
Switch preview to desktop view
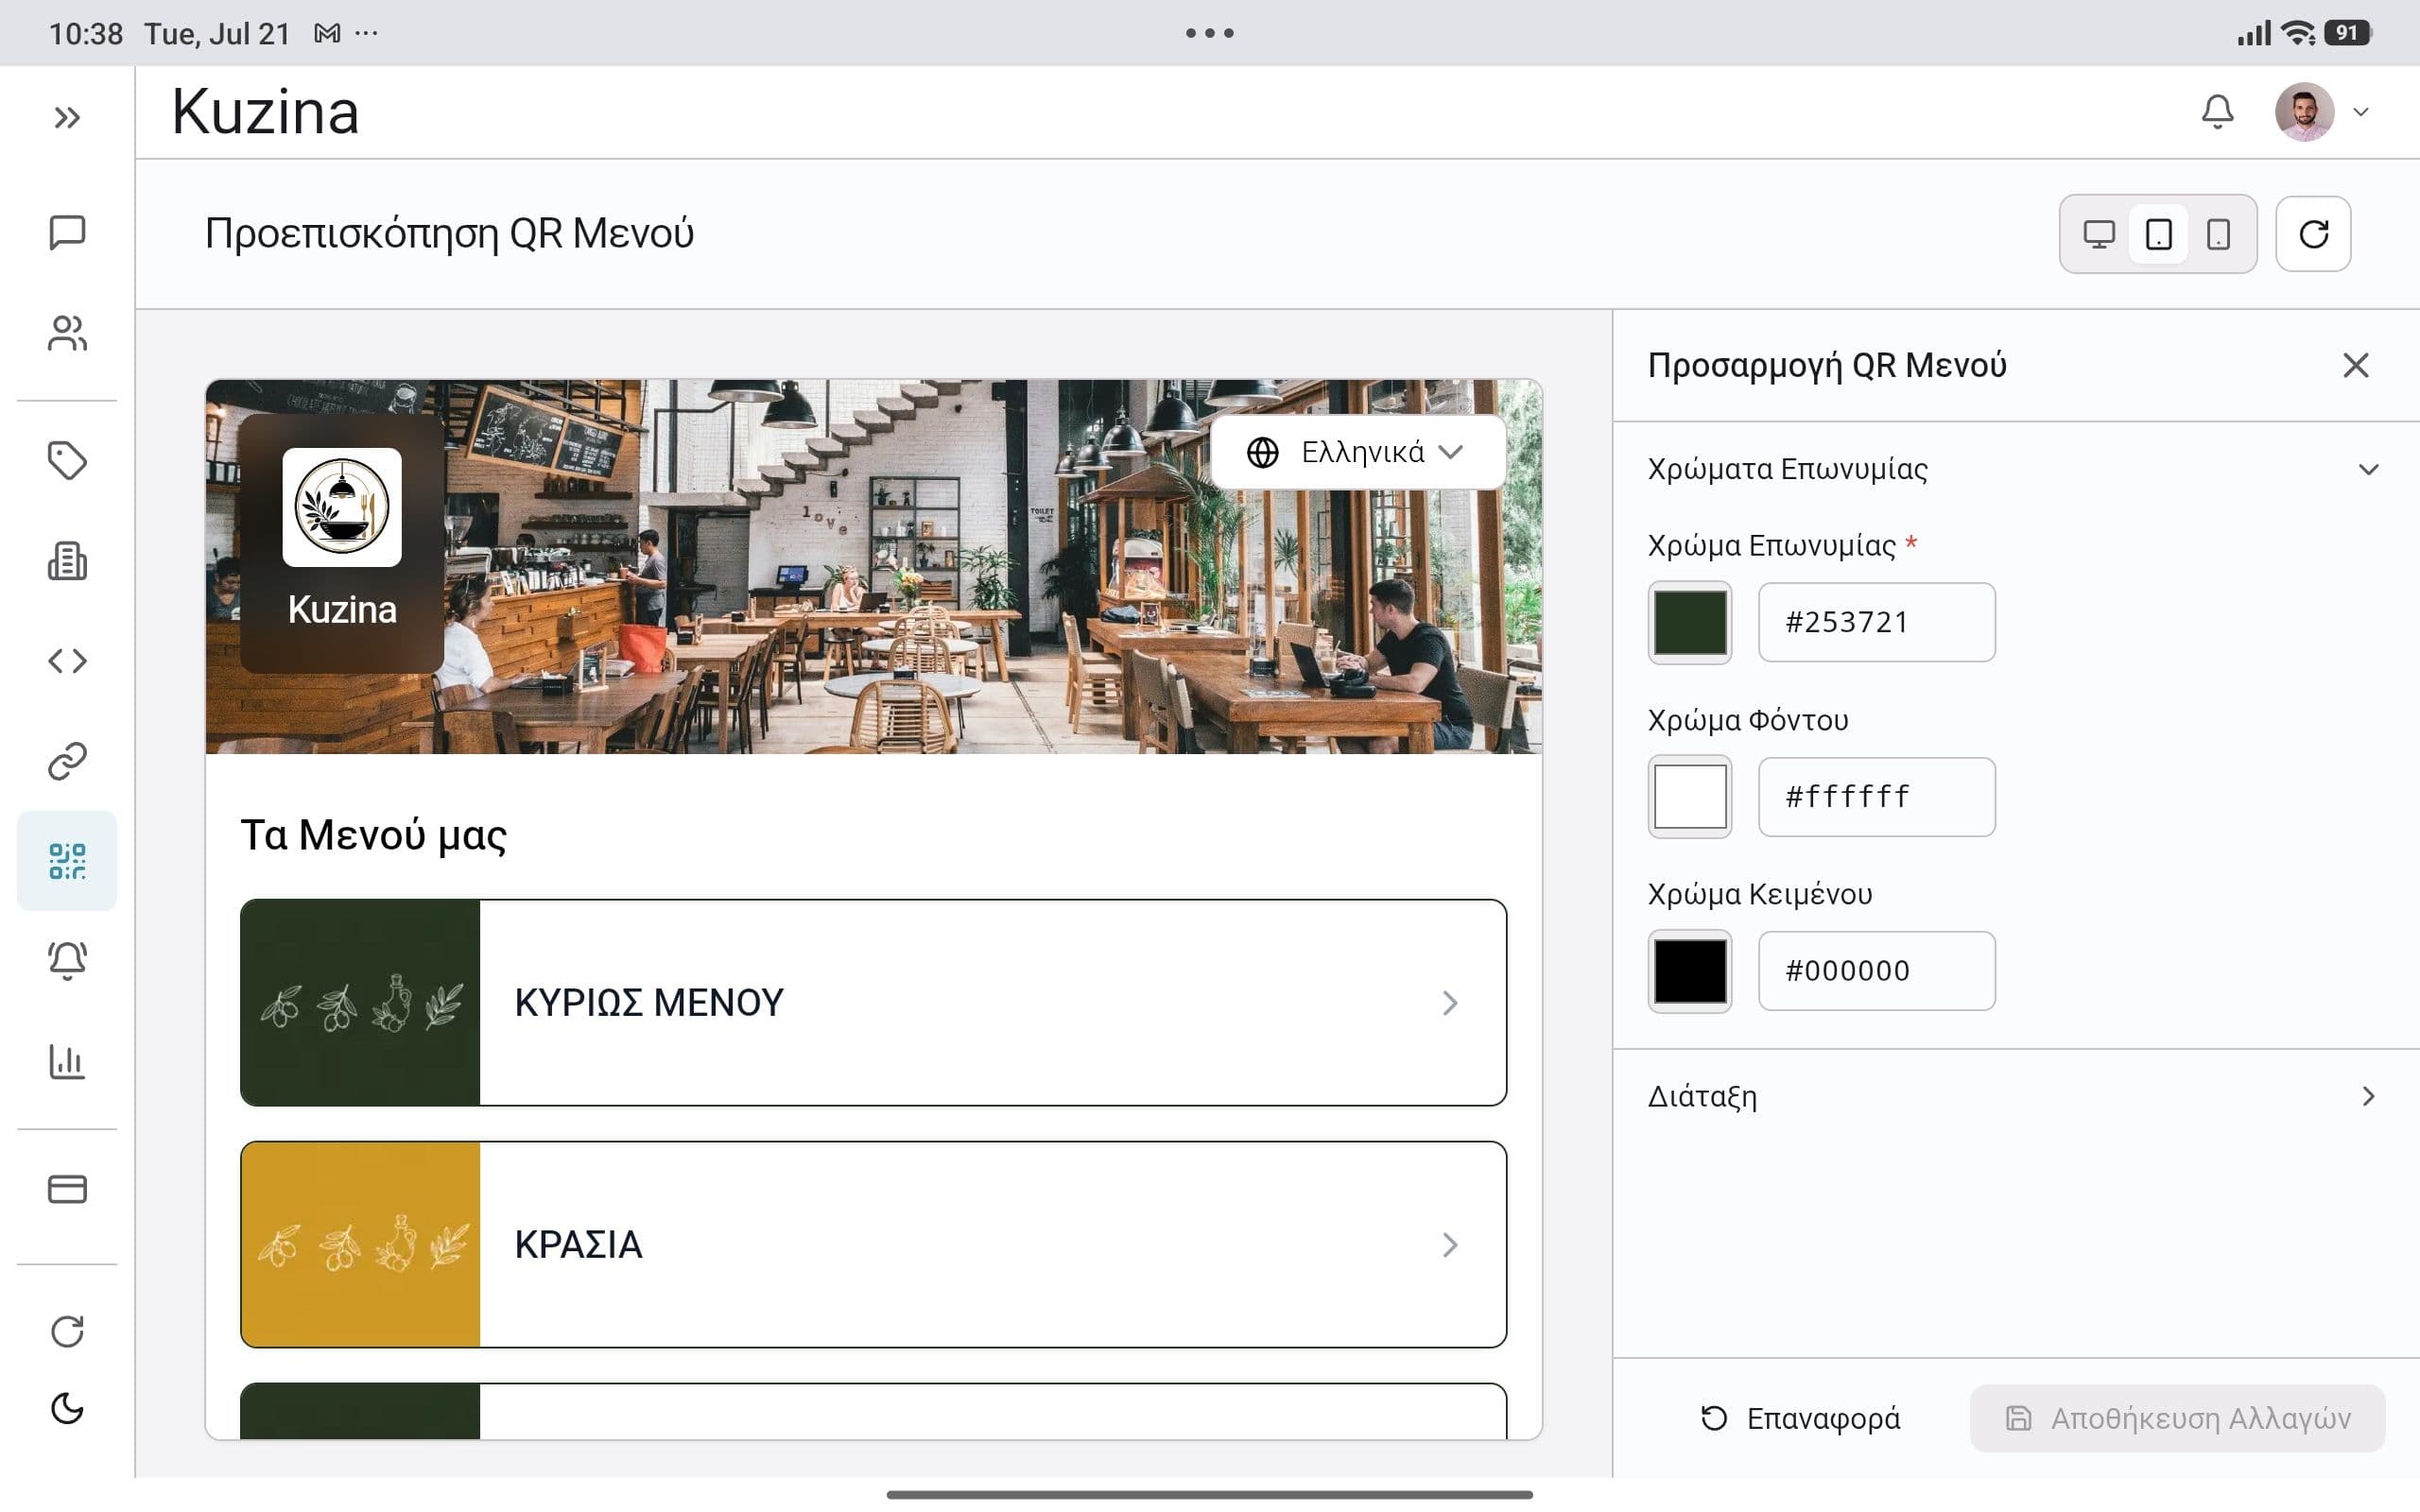click(2098, 234)
